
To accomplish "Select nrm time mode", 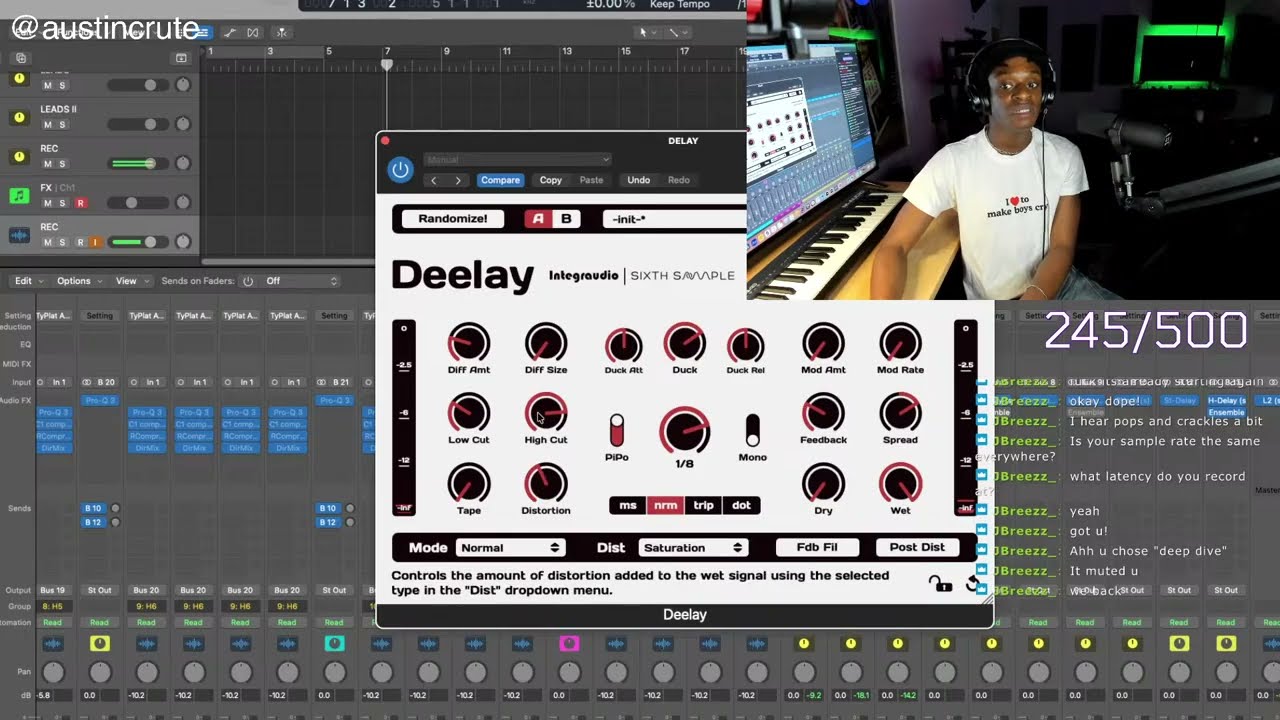I will click(665, 505).
